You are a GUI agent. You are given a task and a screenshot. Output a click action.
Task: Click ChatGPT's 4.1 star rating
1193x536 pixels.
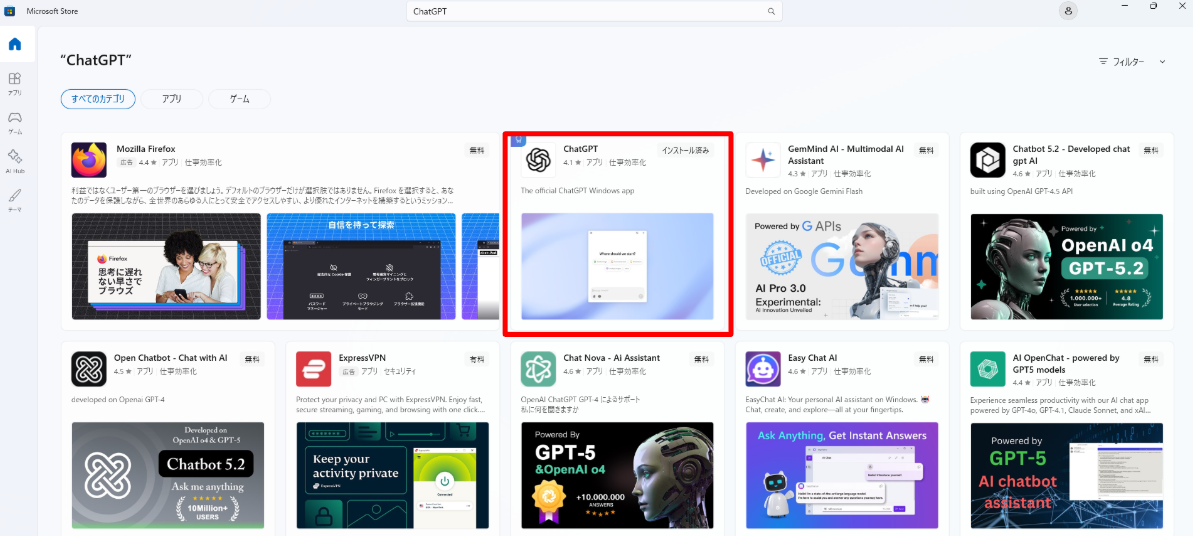(572, 163)
